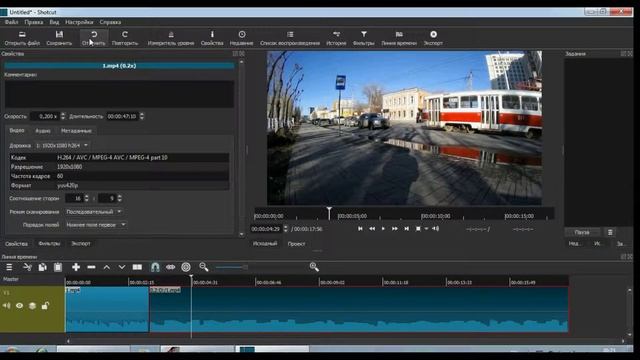Open the scan mode dropdown

tap(94, 212)
